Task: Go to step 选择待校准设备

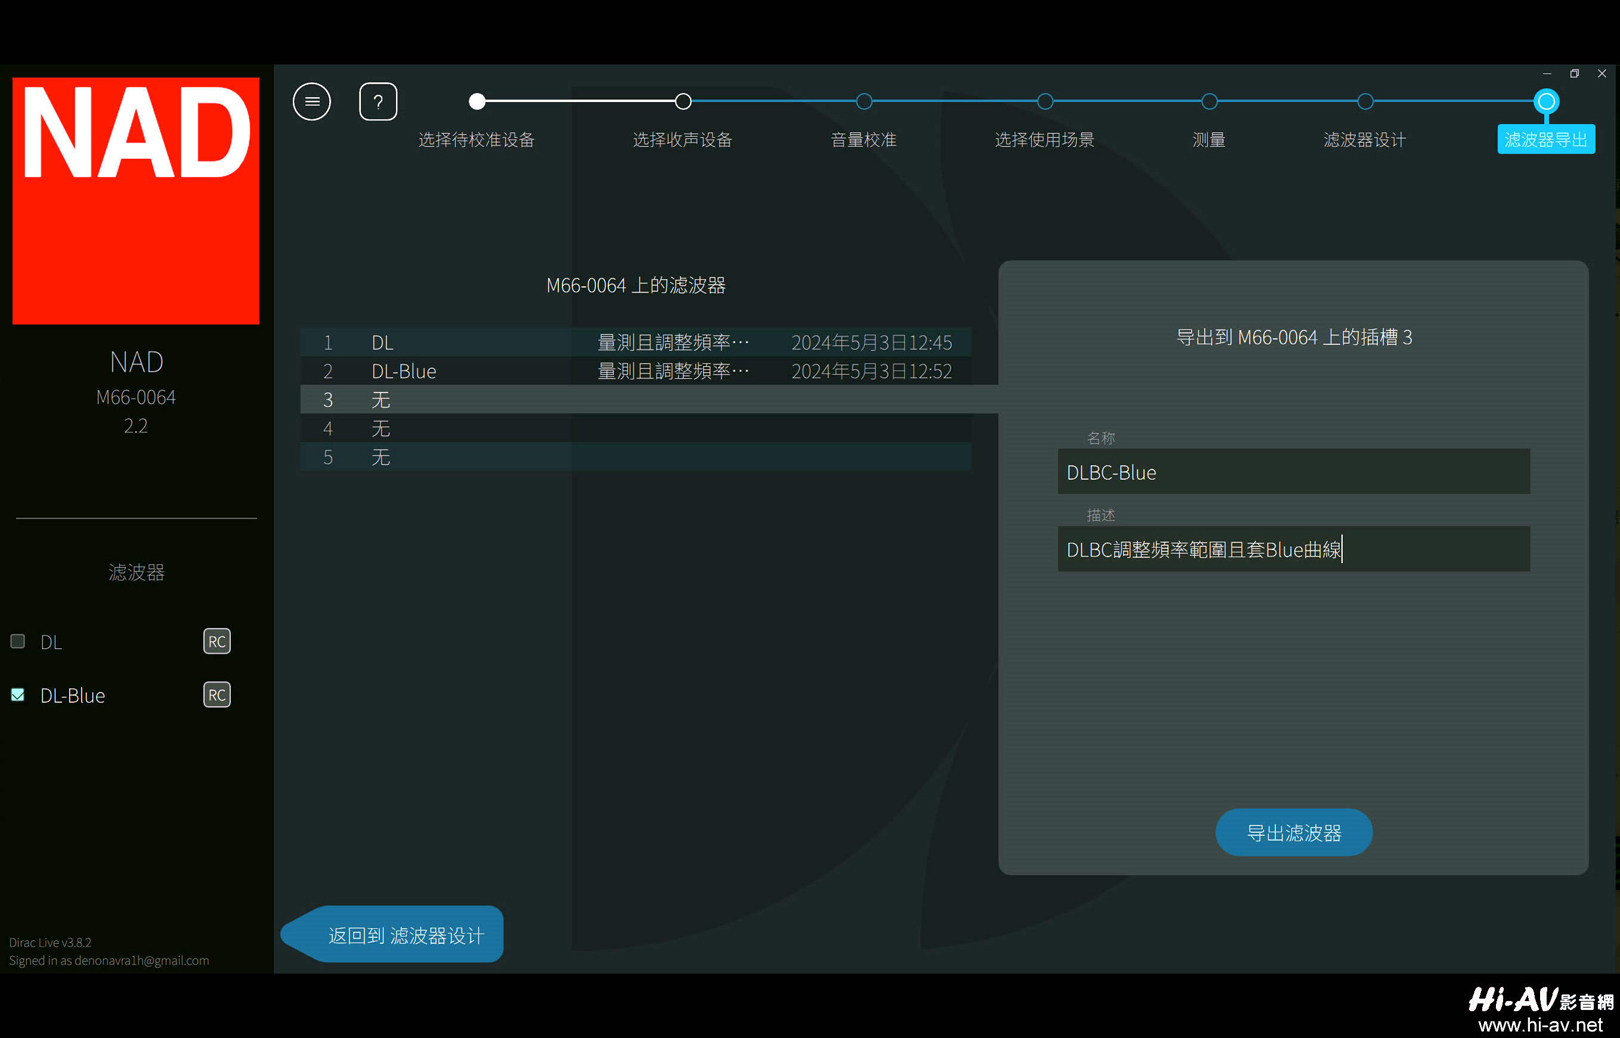Action: [x=476, y=140]
